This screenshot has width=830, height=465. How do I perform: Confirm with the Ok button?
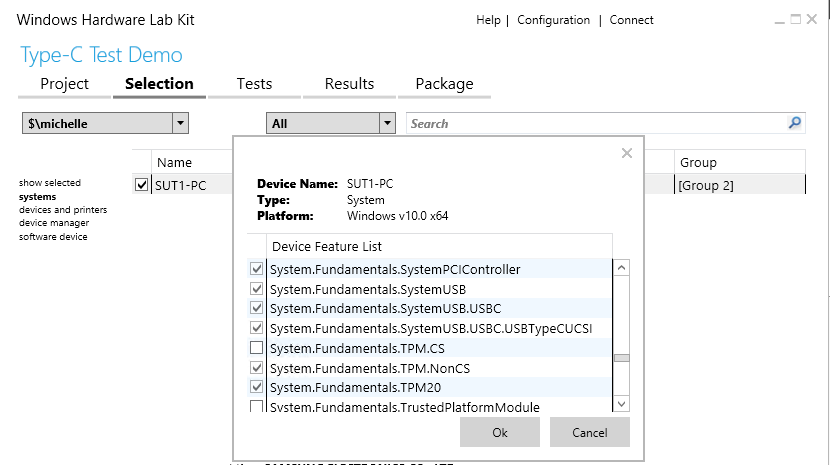(x=500, y=432)
